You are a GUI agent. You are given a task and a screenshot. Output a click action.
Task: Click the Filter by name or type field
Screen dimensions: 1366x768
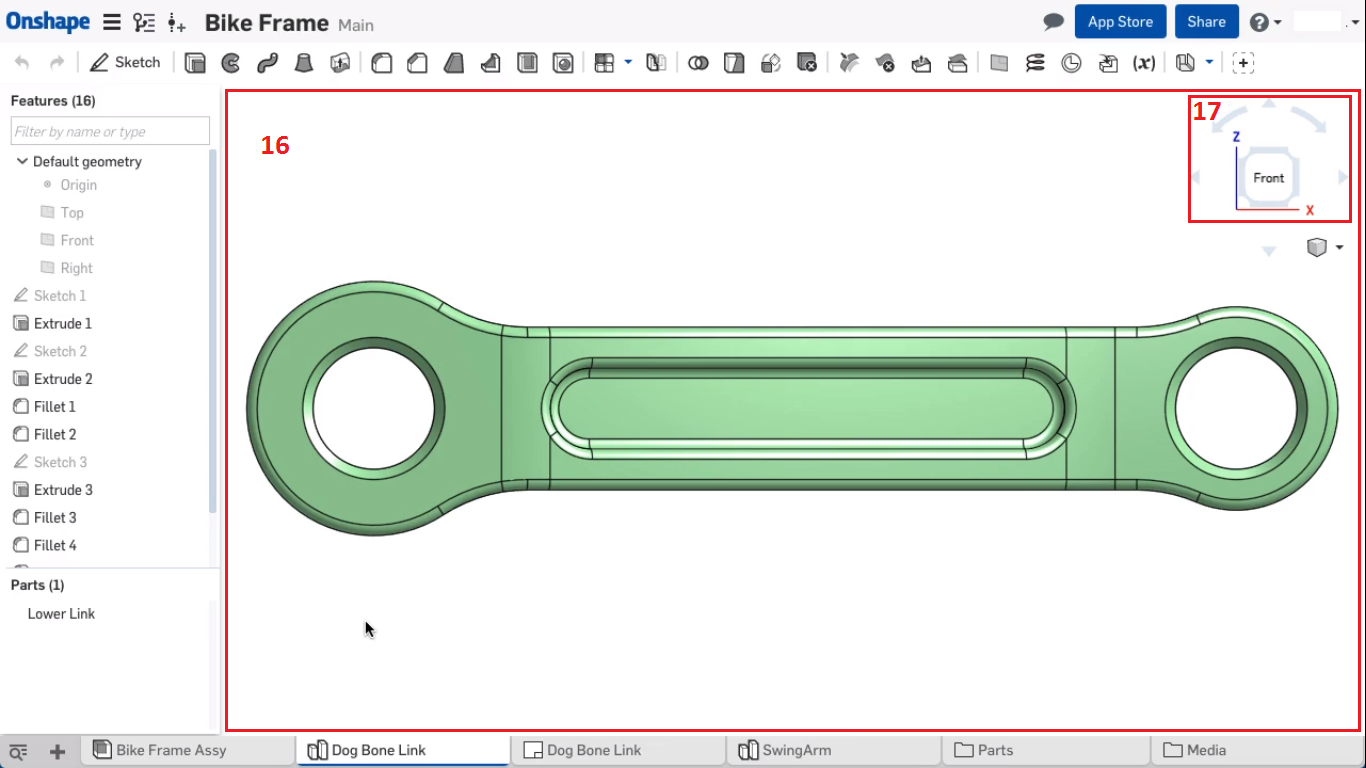[110, 131]
